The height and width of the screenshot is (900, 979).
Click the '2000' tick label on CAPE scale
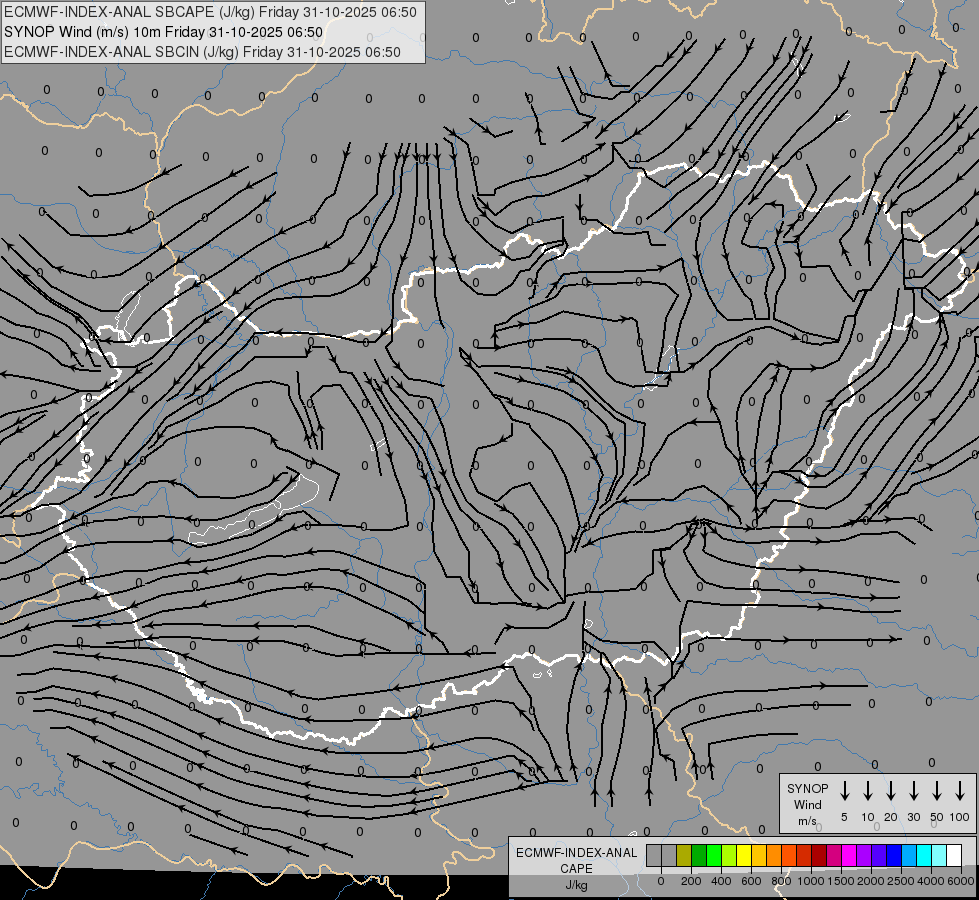click(x=871, y=881)
